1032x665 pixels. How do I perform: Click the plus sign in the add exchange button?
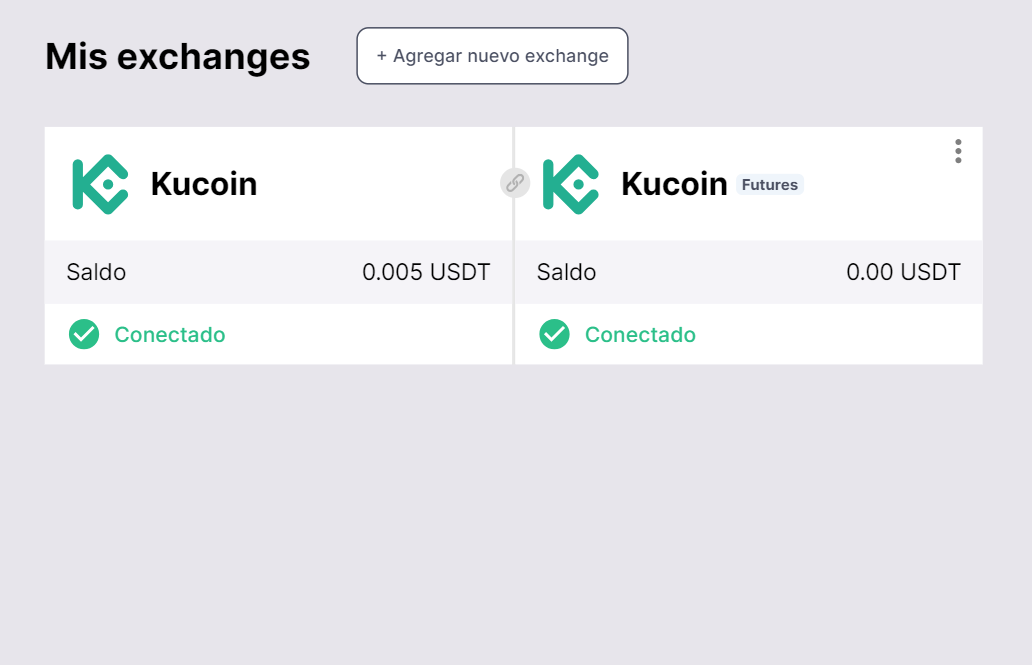click(x=381, y=56)
